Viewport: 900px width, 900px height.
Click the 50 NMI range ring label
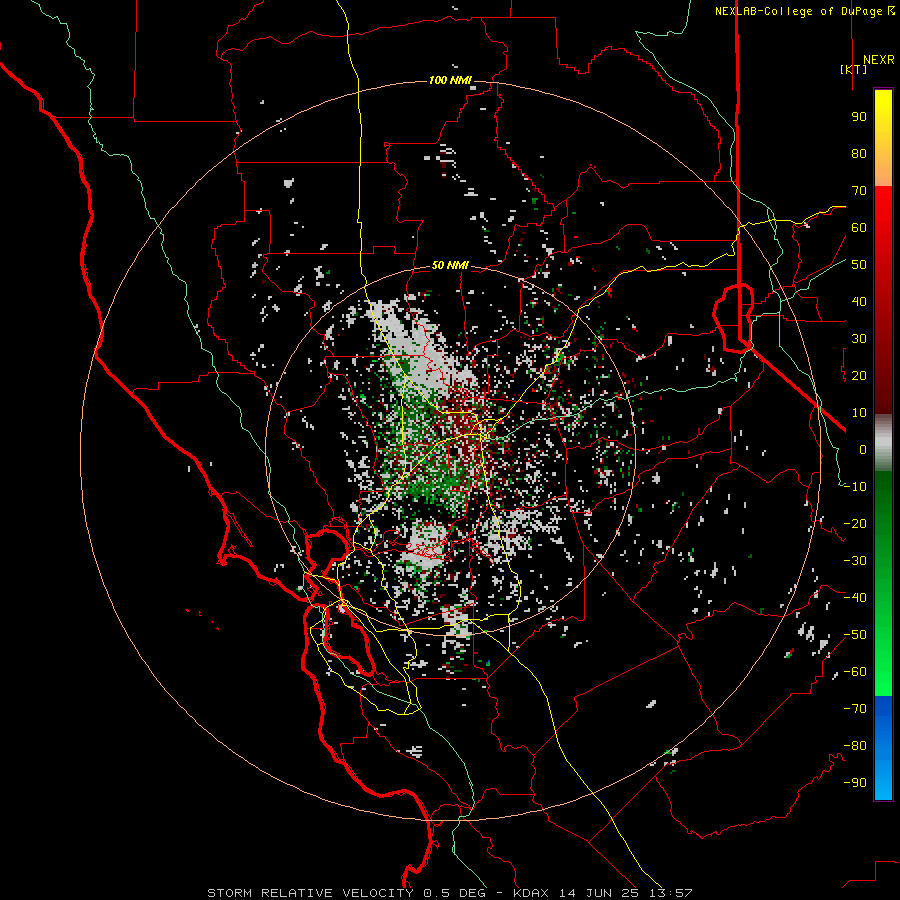pyautogui.click(x=450, y=265)
